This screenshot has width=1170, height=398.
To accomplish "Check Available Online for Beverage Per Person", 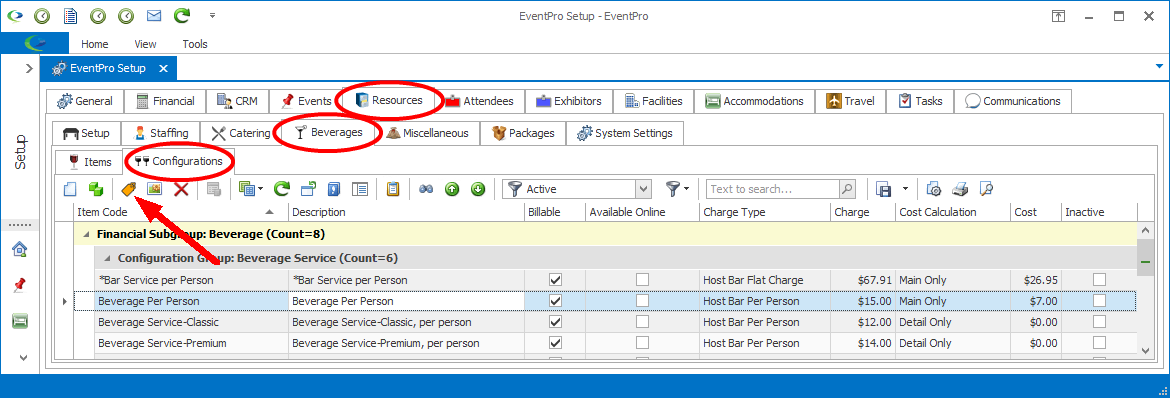I will pyautogui.click(x=642, y=301).
